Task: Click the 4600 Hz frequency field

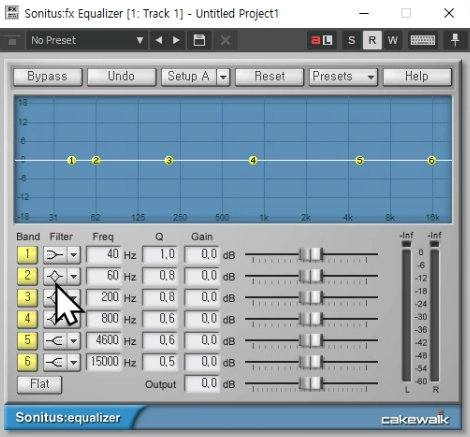Action: click(104, 341)
